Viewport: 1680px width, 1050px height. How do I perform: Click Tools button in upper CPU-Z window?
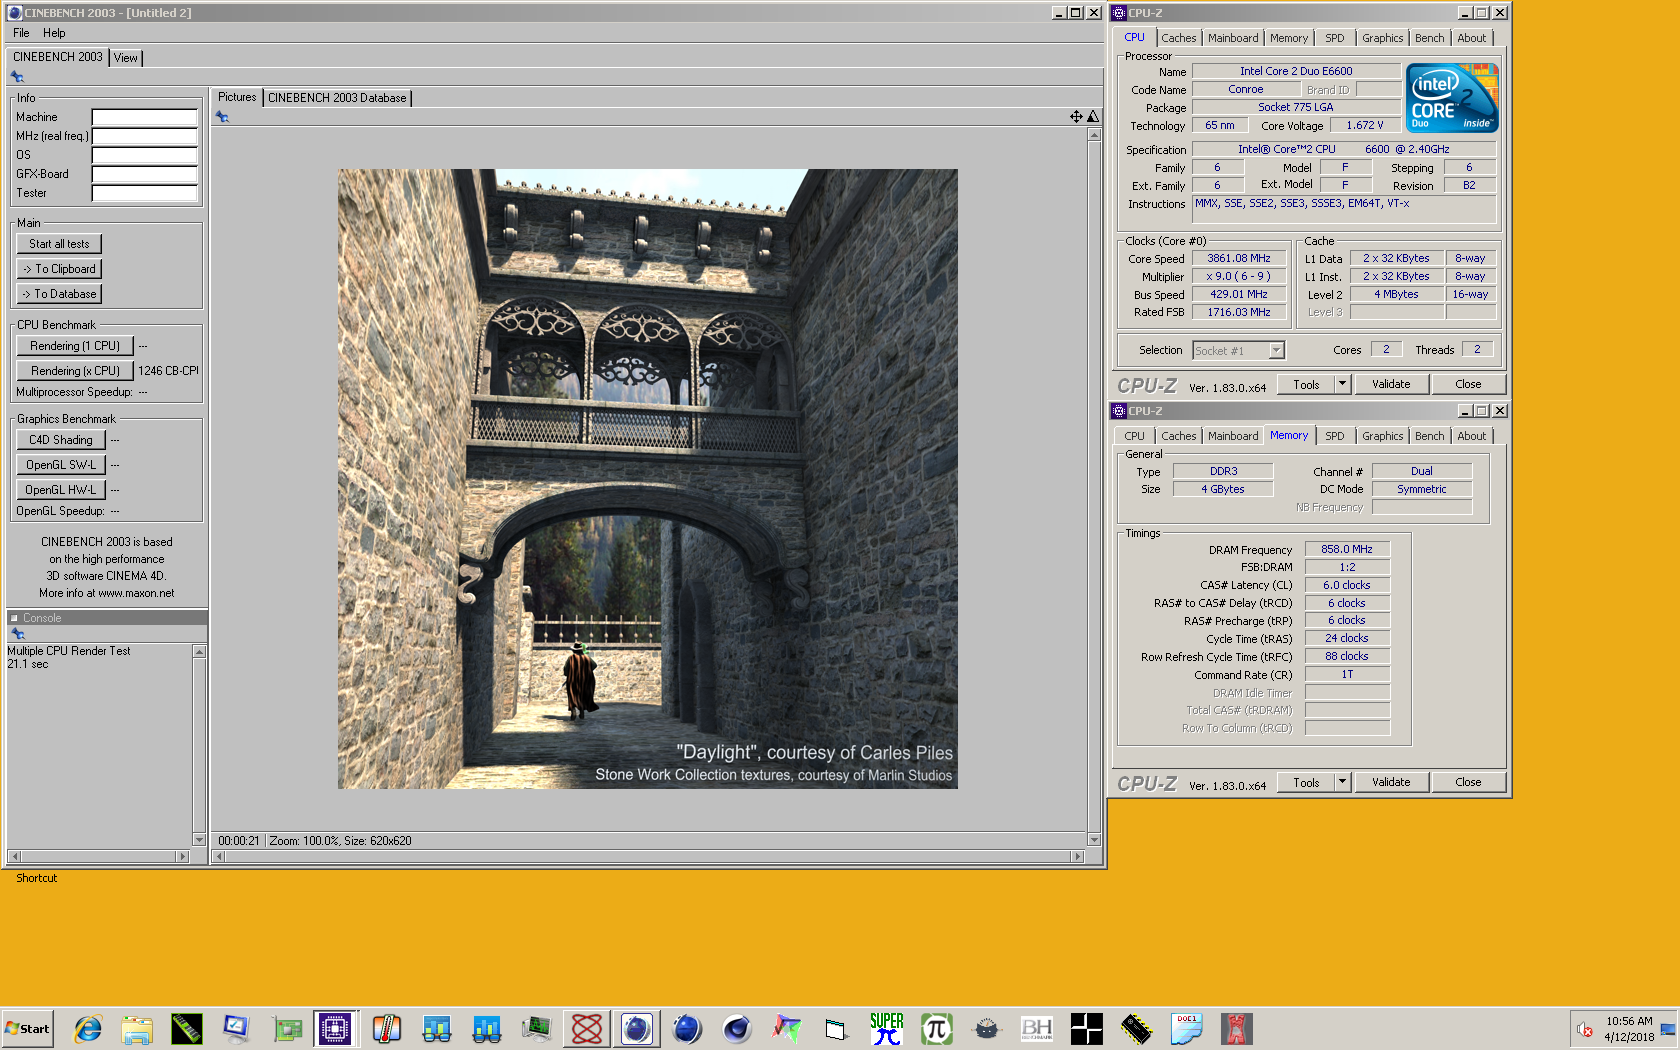point(1306,384)
